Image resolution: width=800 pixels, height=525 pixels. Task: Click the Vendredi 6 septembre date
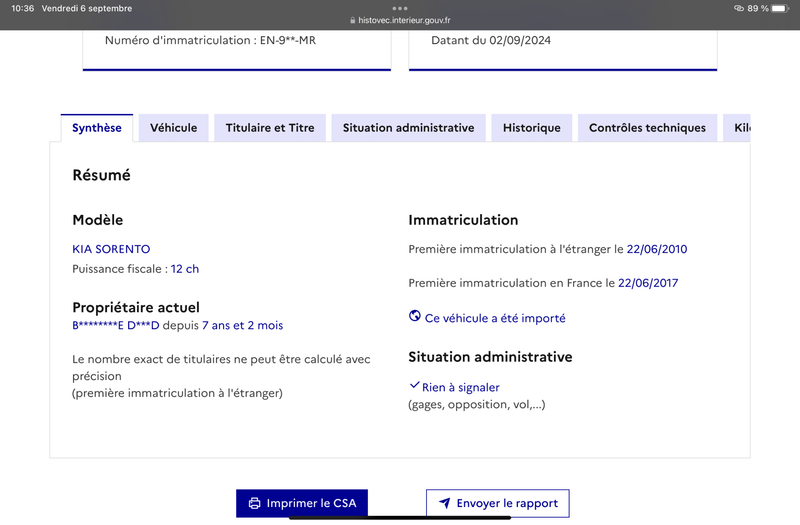87,8
